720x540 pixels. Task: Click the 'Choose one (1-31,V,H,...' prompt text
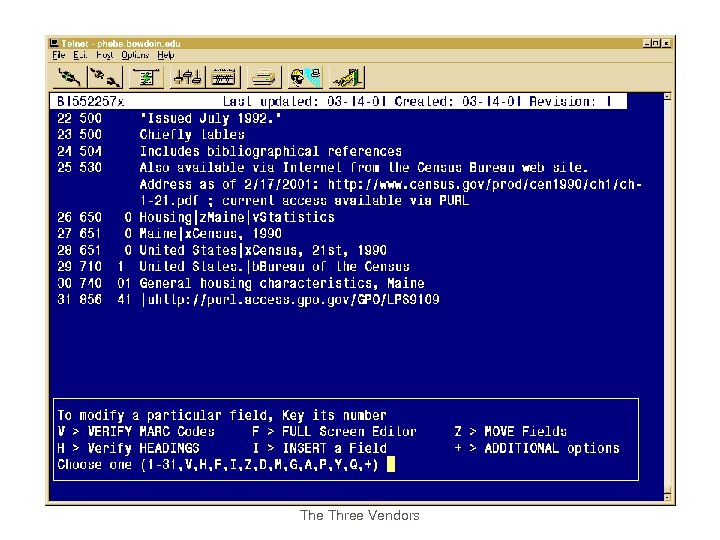[x=218, y=465]
